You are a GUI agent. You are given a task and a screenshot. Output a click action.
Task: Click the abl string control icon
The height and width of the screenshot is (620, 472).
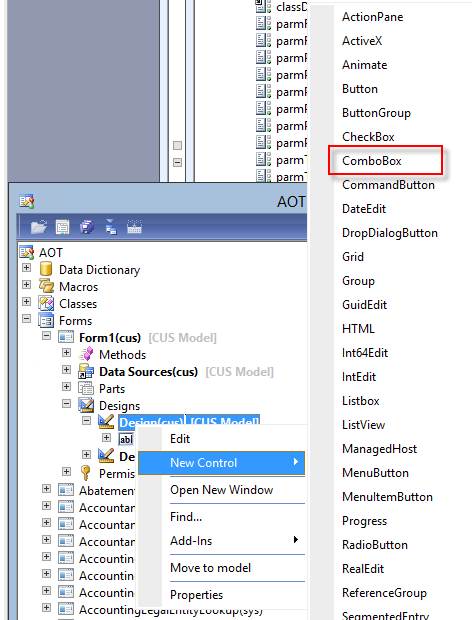tap(126, 439)
